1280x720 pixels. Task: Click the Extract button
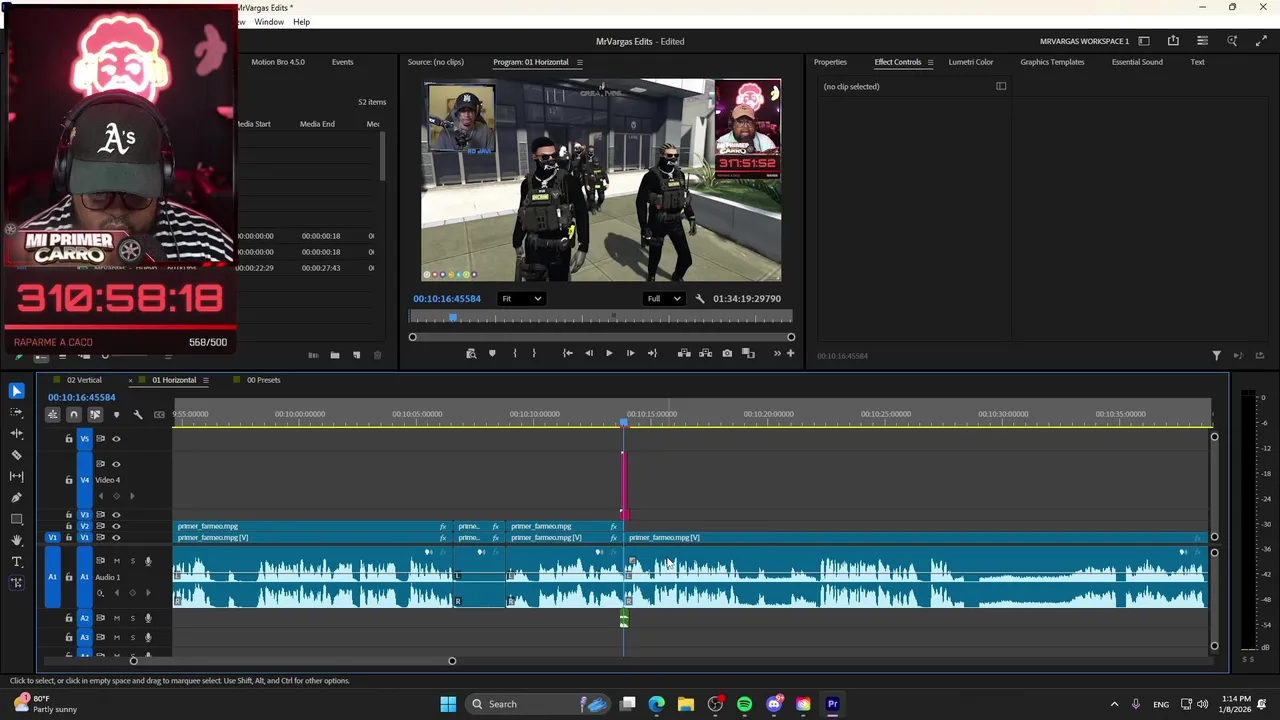pyautogui.click(x=705, y=353)
